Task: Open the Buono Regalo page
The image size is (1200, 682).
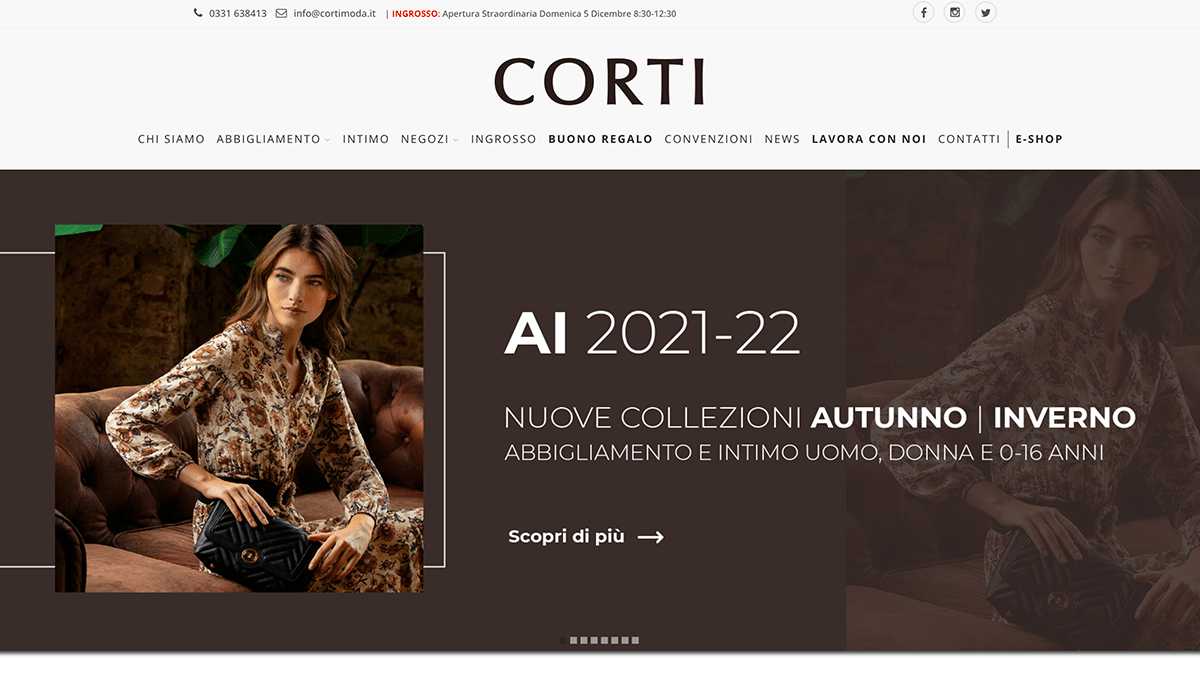Action: [x=601, y=139]
